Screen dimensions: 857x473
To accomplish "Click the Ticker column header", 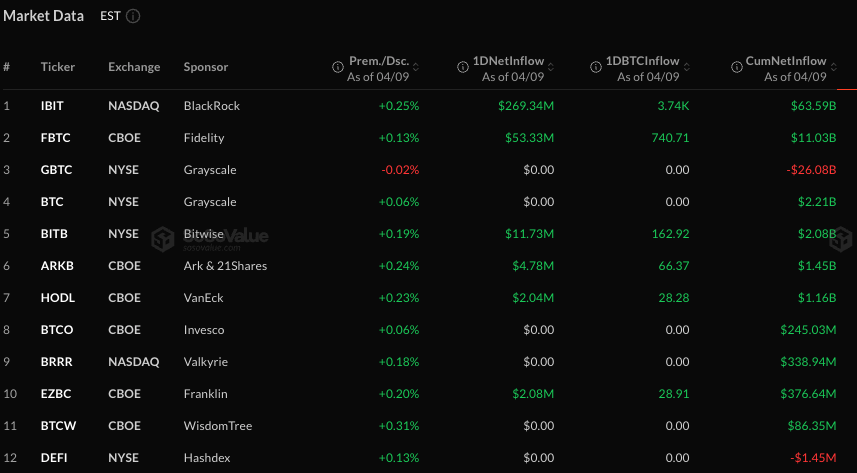I will coord(57,67).
